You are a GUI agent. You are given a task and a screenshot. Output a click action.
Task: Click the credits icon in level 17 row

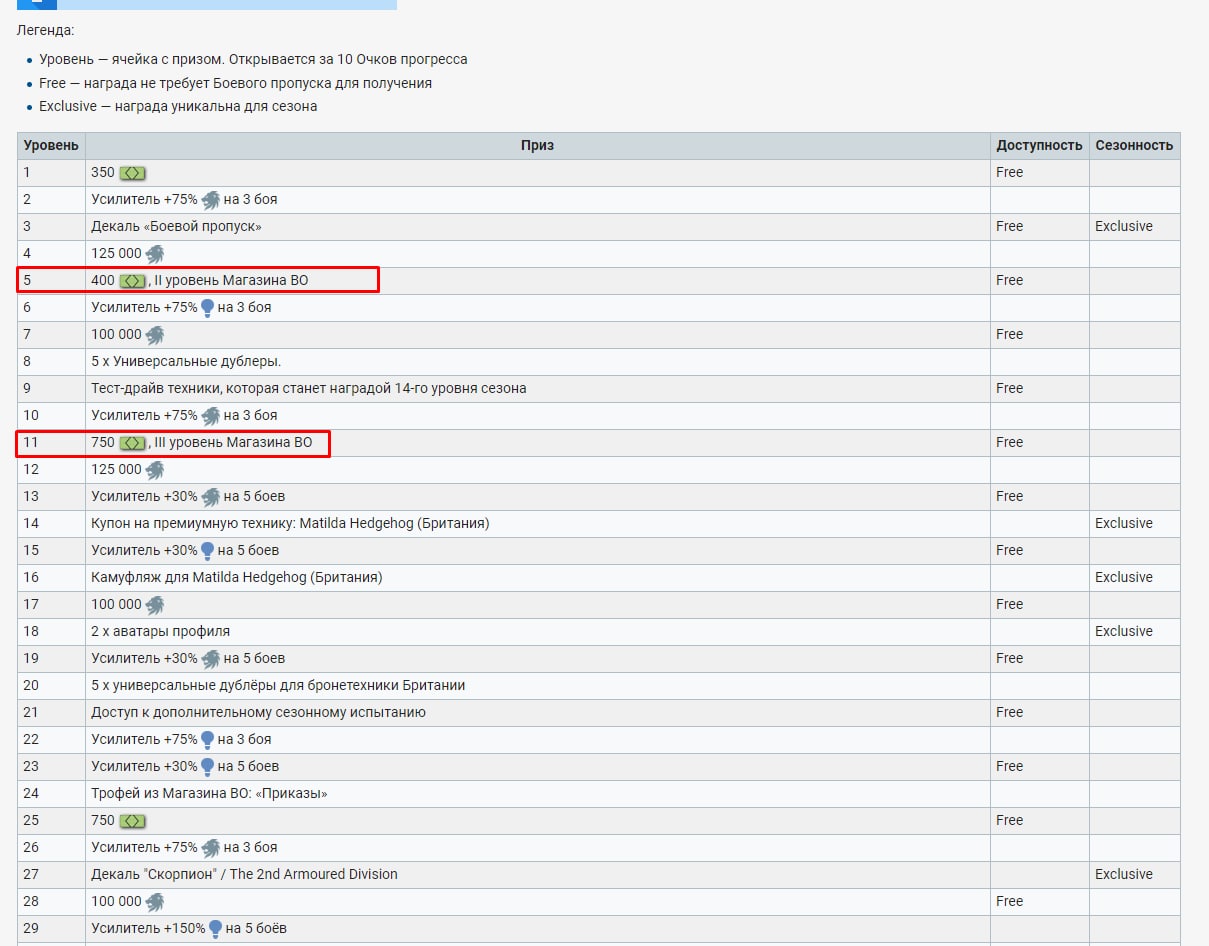154,605
